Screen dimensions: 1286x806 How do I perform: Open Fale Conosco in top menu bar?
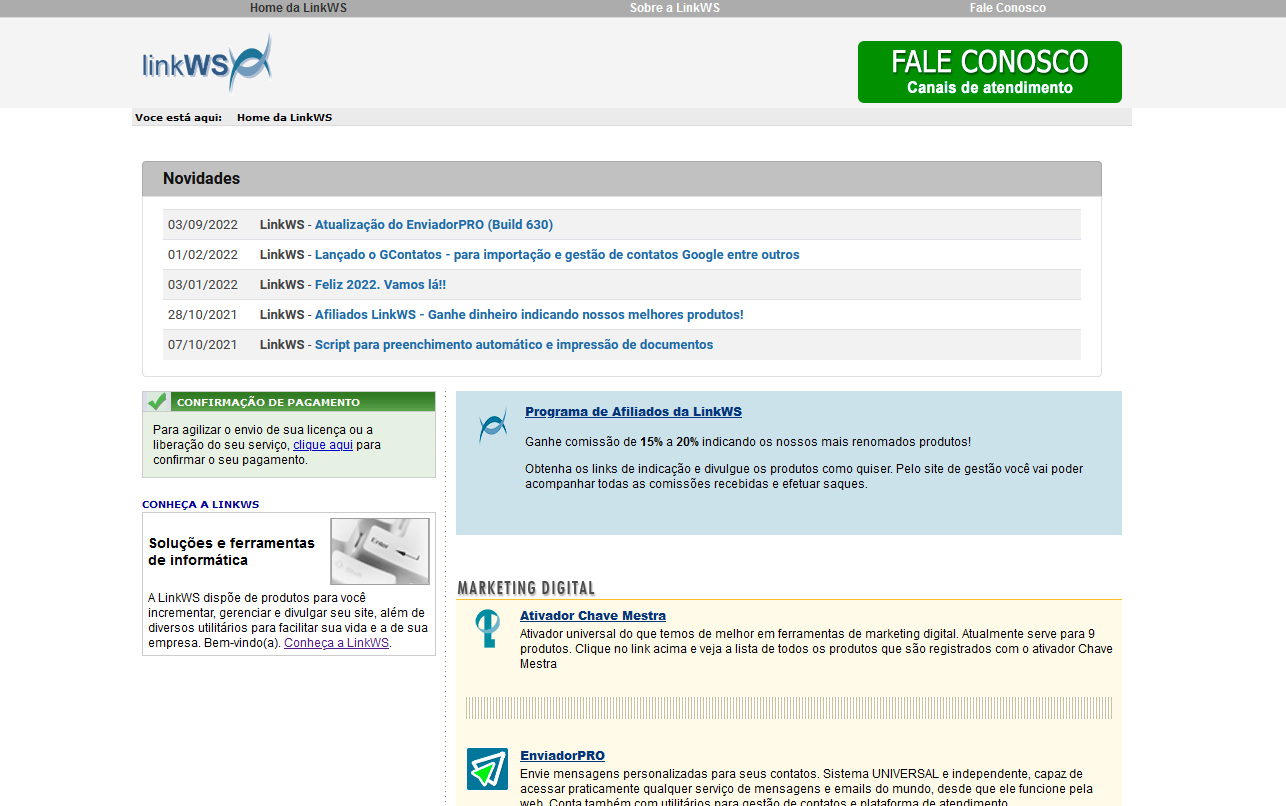coord(1008,8)
